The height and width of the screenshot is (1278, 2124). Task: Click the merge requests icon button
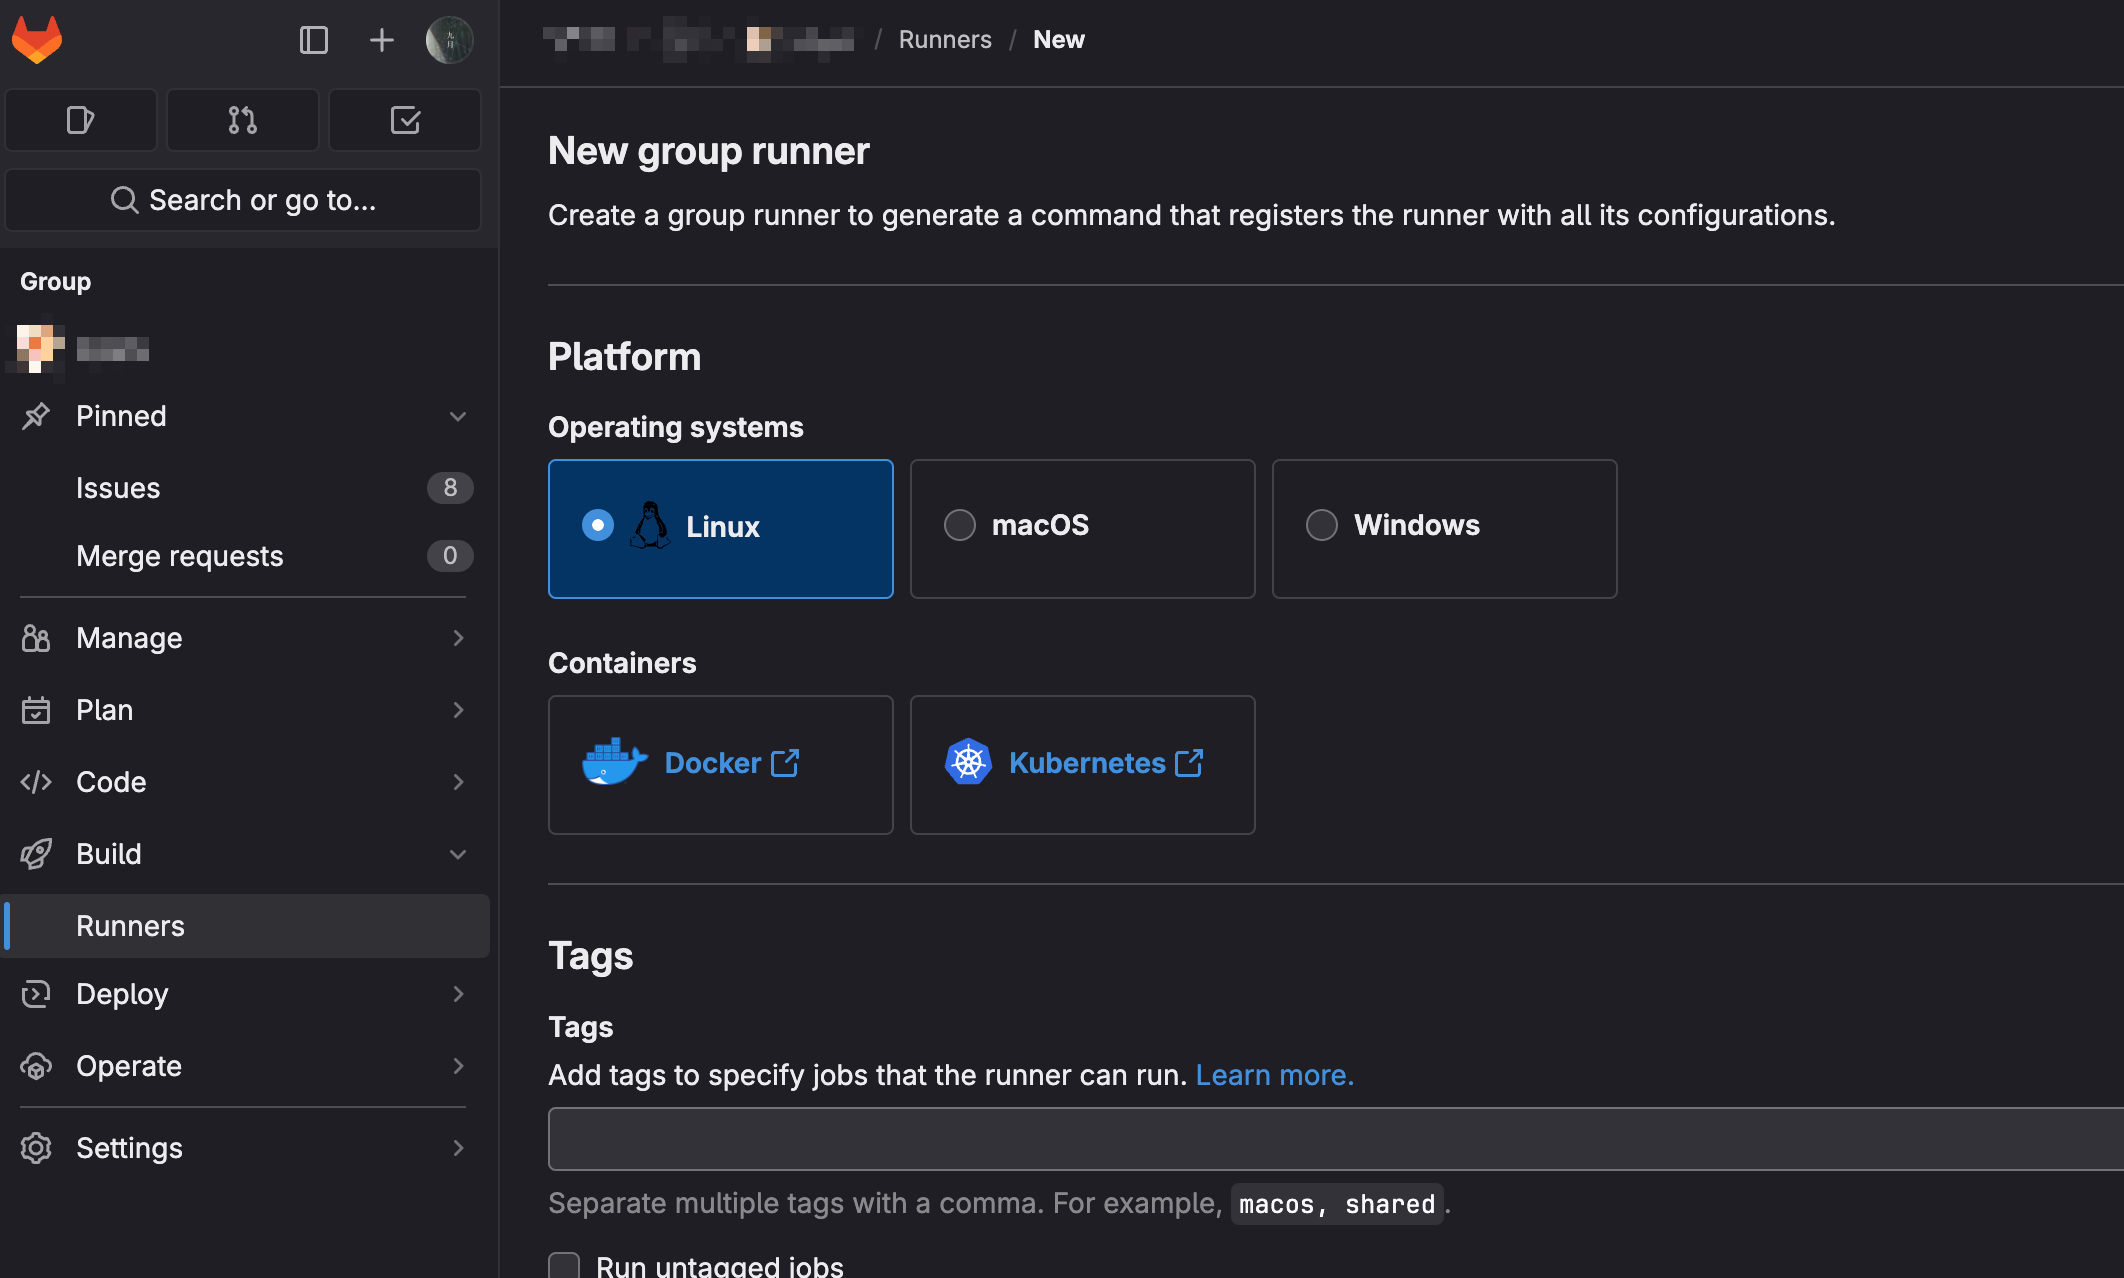242,119
